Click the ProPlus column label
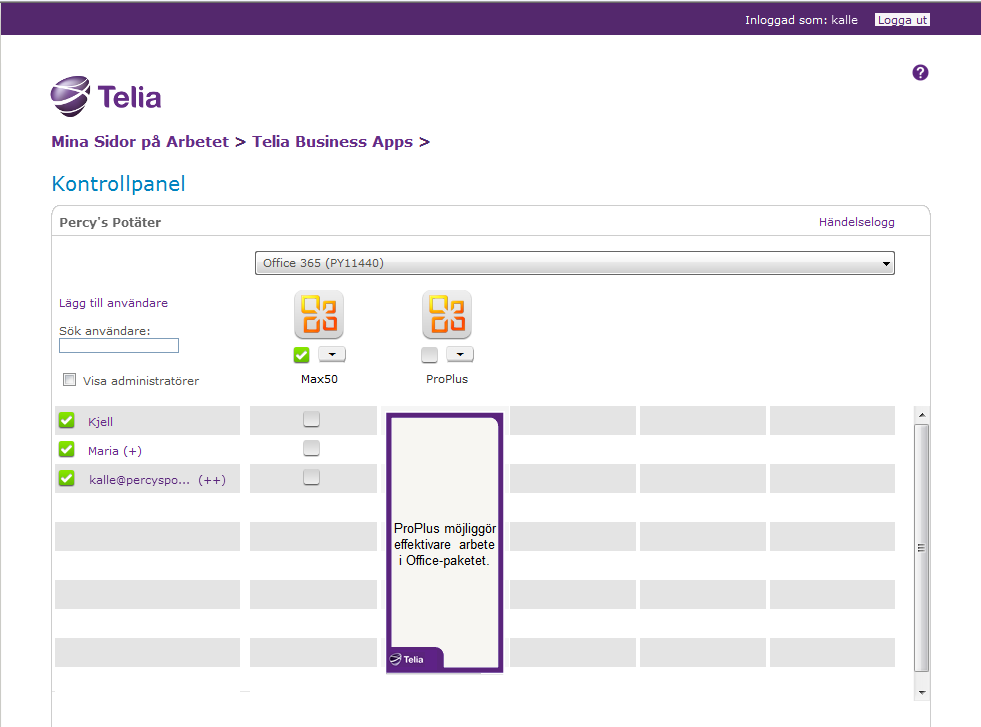This screenshot has height=727, width=981. point(447,379)
